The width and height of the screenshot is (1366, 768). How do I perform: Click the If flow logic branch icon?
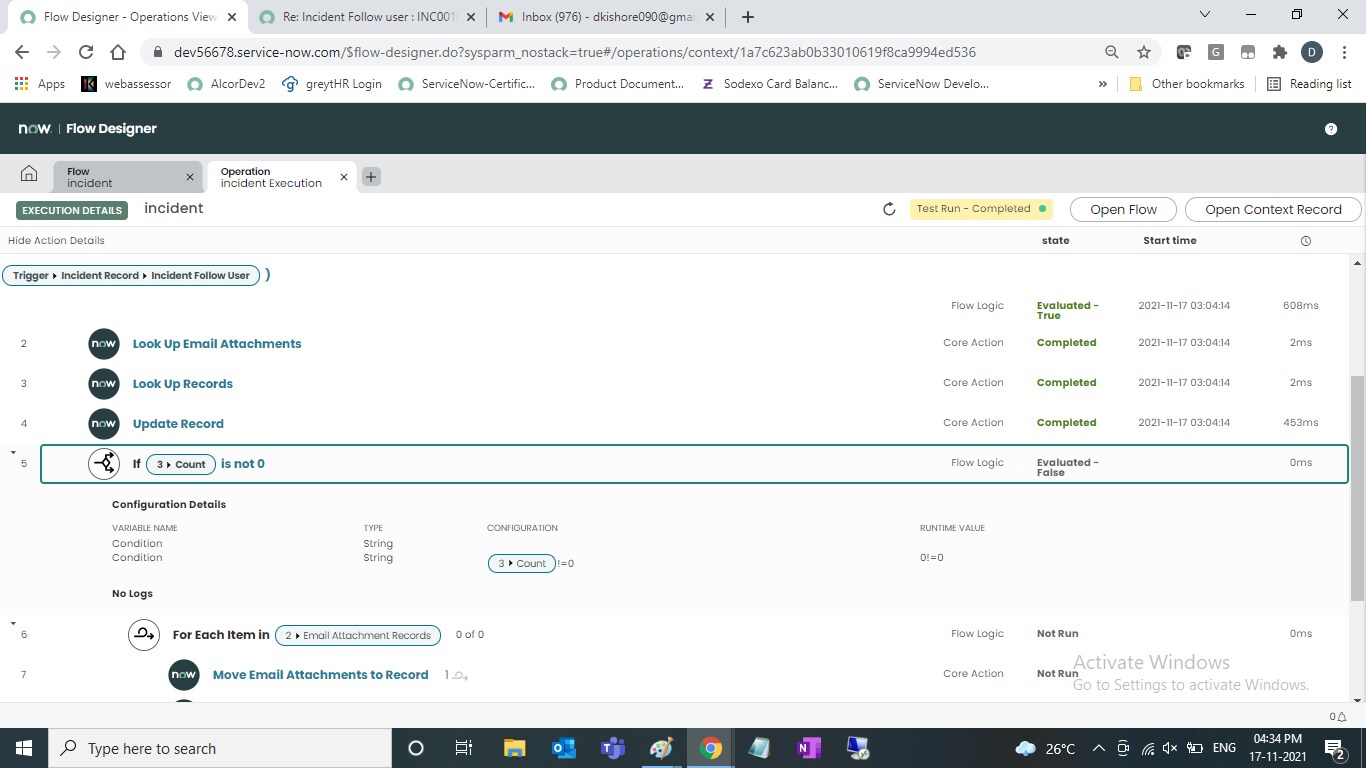click(103, 464)
